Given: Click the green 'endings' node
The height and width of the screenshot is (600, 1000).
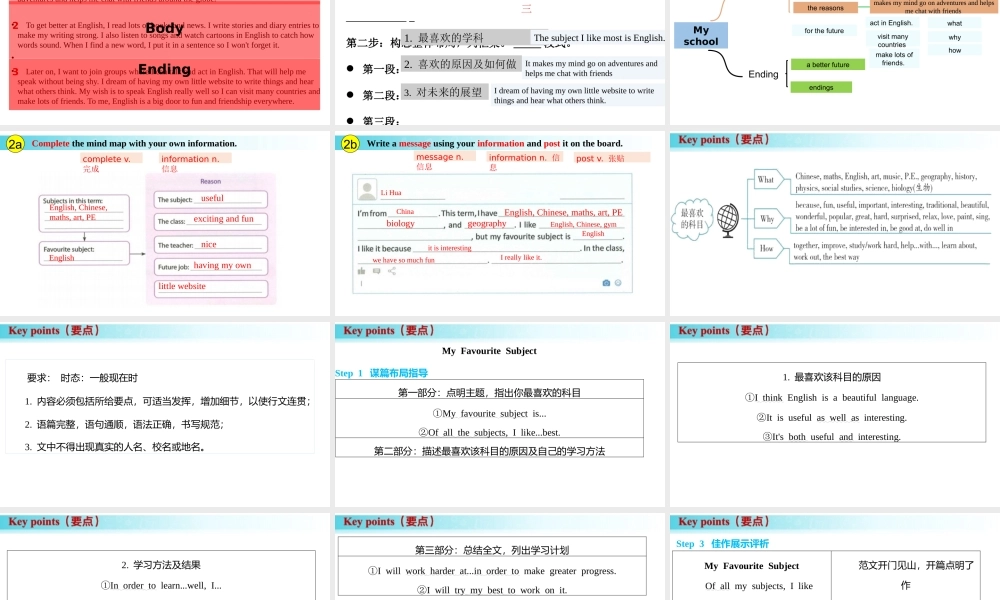Looking at the screenshot, I should (821, 87).
